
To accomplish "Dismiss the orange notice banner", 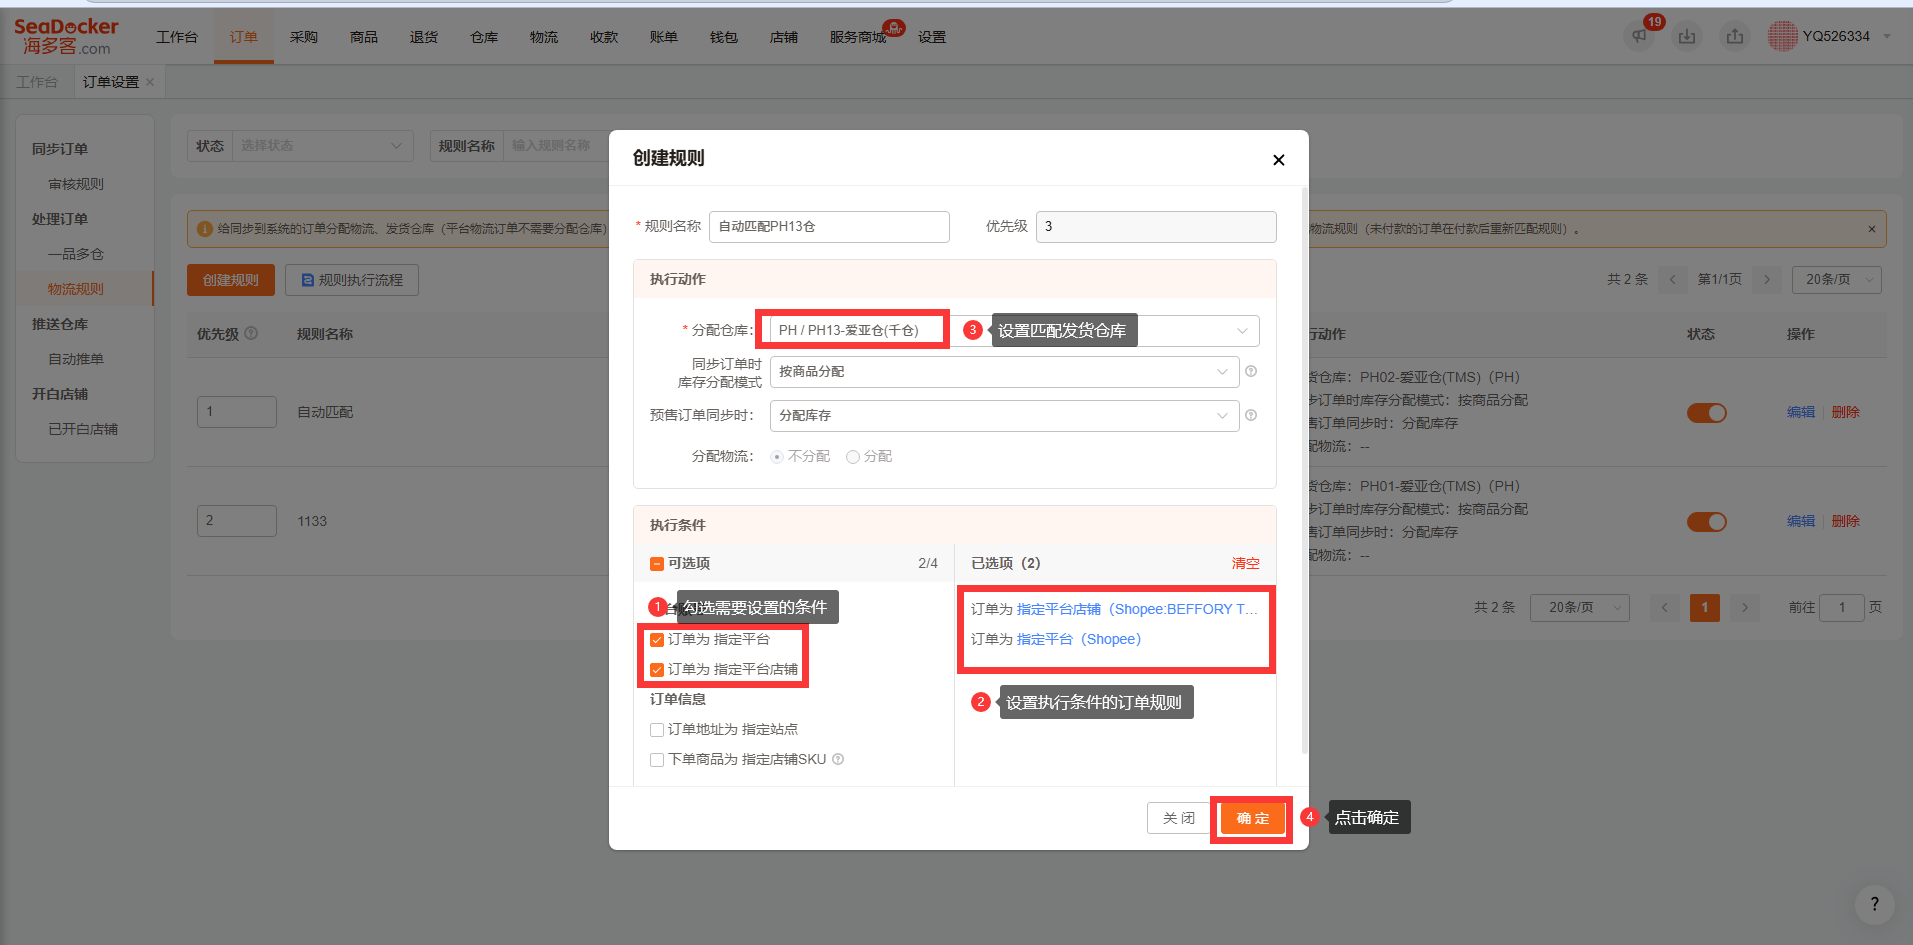I will click(x=1872, y=229).
